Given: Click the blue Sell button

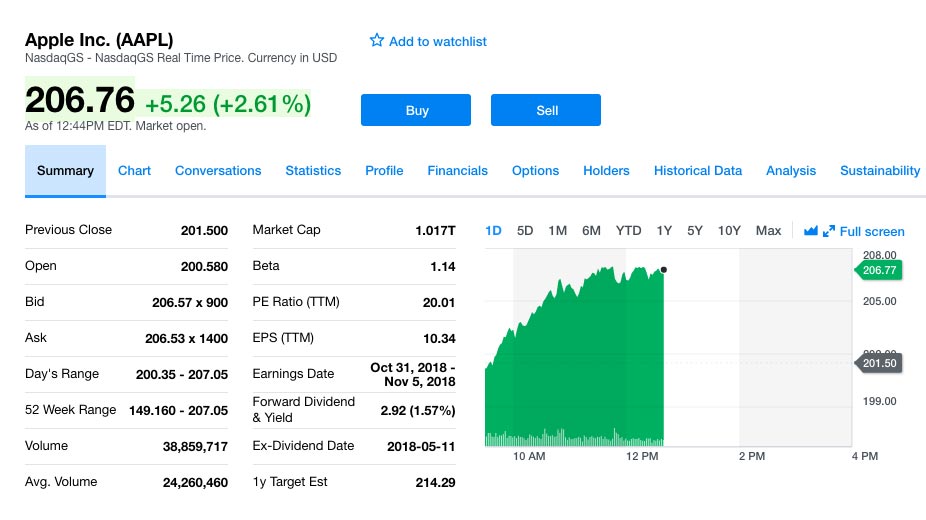Looking at the screenshot, I should 546,110.
